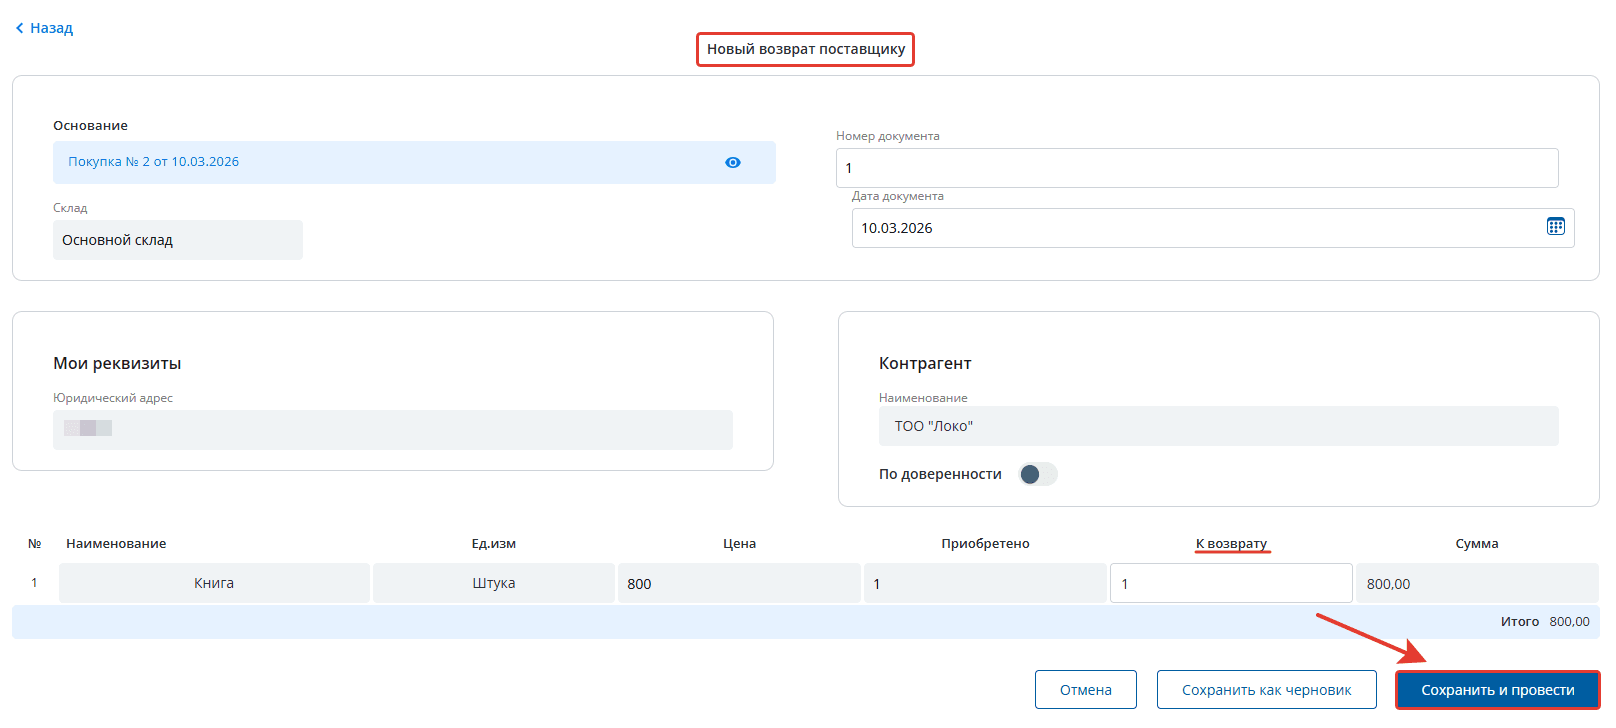Screen dimensions: 1616x728
Task: Click the ТОО "Локо" contractor name field
Action: pos(1217,426)
